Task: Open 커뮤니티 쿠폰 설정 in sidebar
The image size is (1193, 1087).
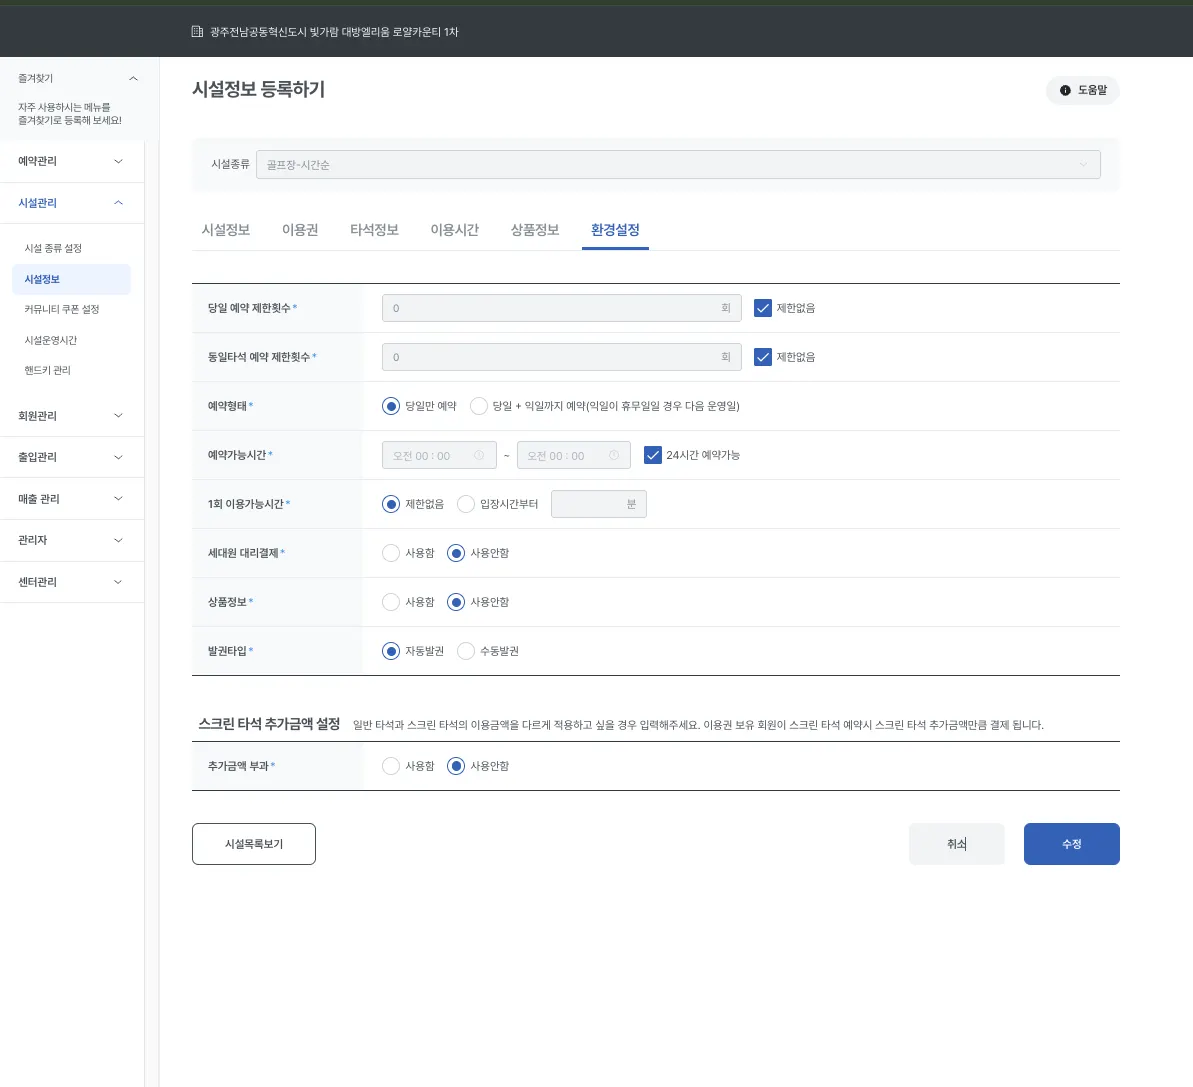Action: (62, 310)
